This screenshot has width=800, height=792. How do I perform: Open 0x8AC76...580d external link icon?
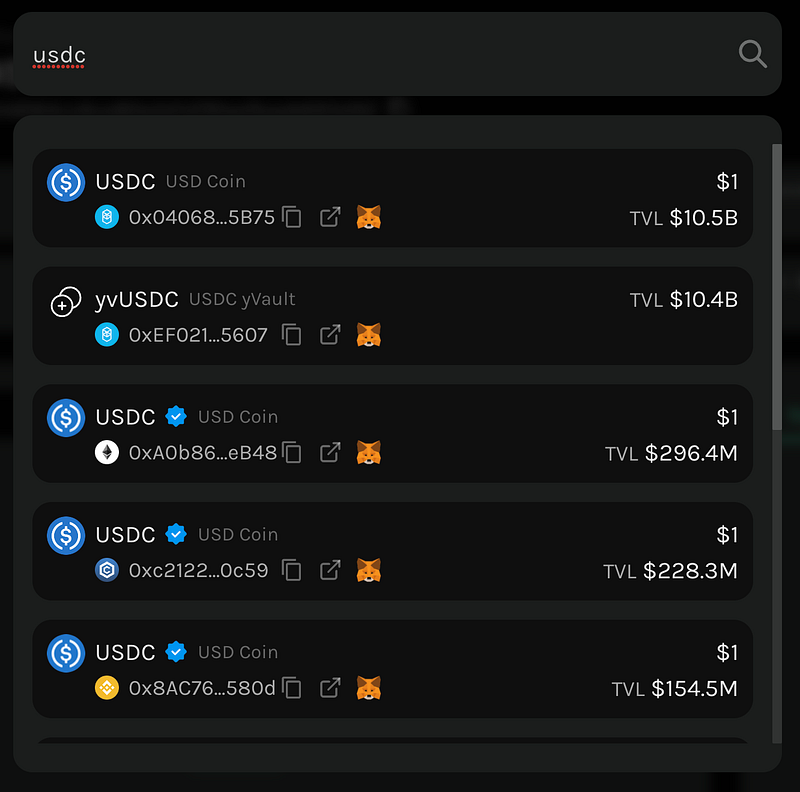pos(330,688)
